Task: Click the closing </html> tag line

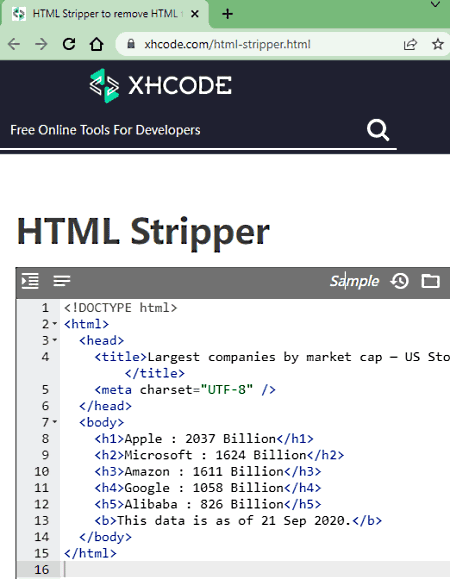Action: pyautogui.click(x=90, y=553)
